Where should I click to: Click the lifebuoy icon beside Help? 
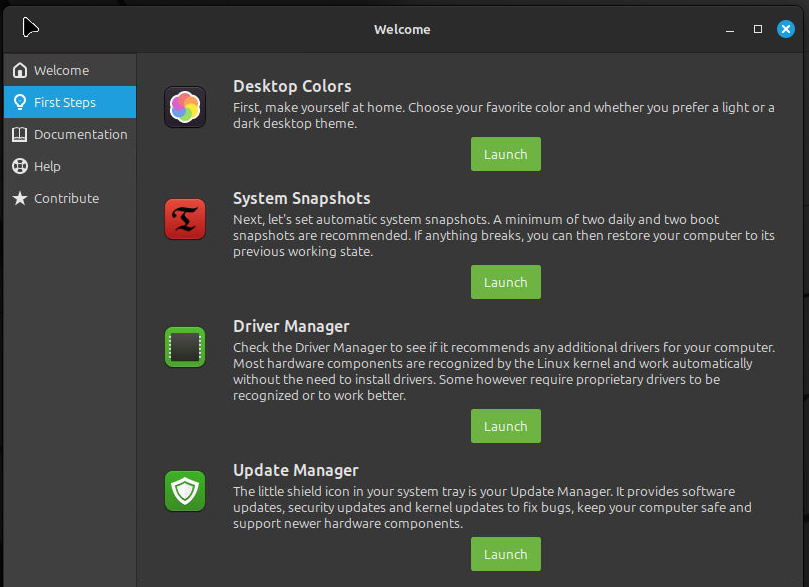[x=20, y=166]
